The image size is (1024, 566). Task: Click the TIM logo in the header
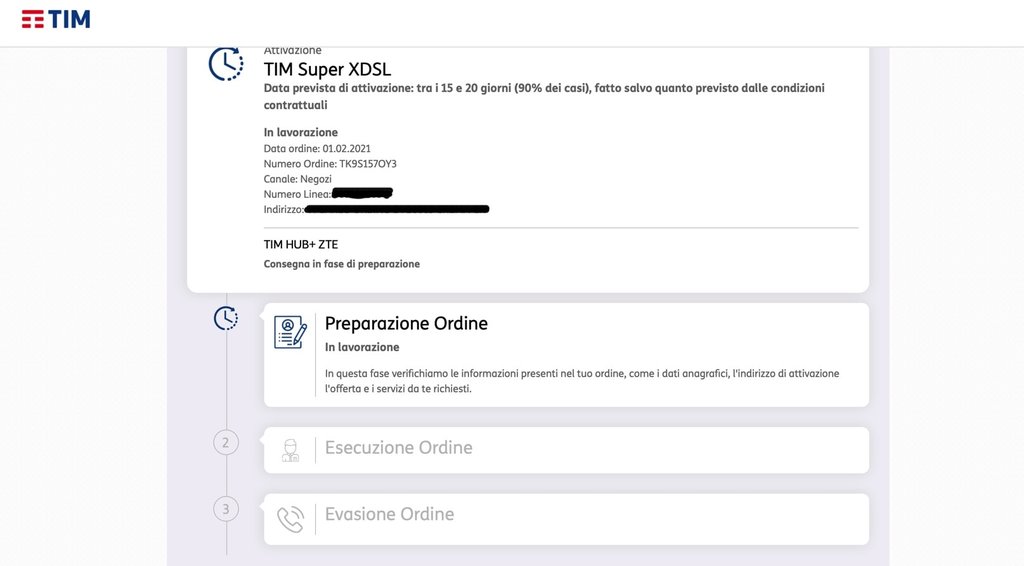[x=56, y=20]
